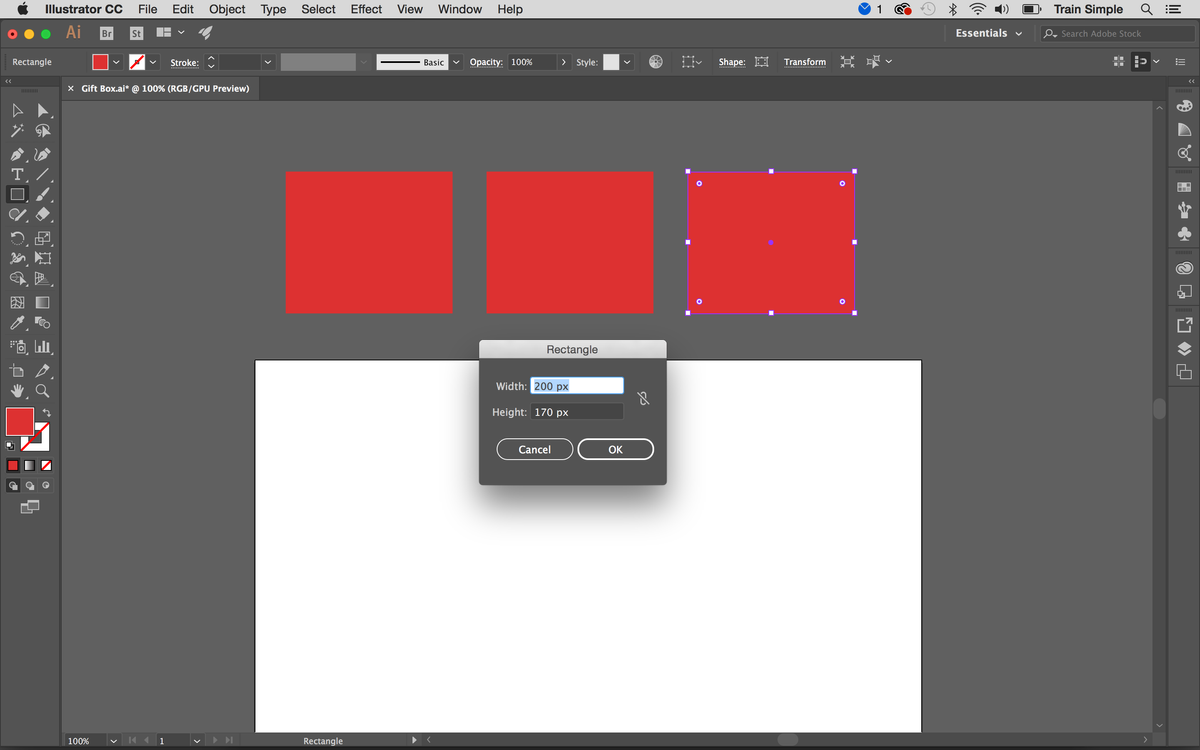Select the Selection tool

point(16,110)
